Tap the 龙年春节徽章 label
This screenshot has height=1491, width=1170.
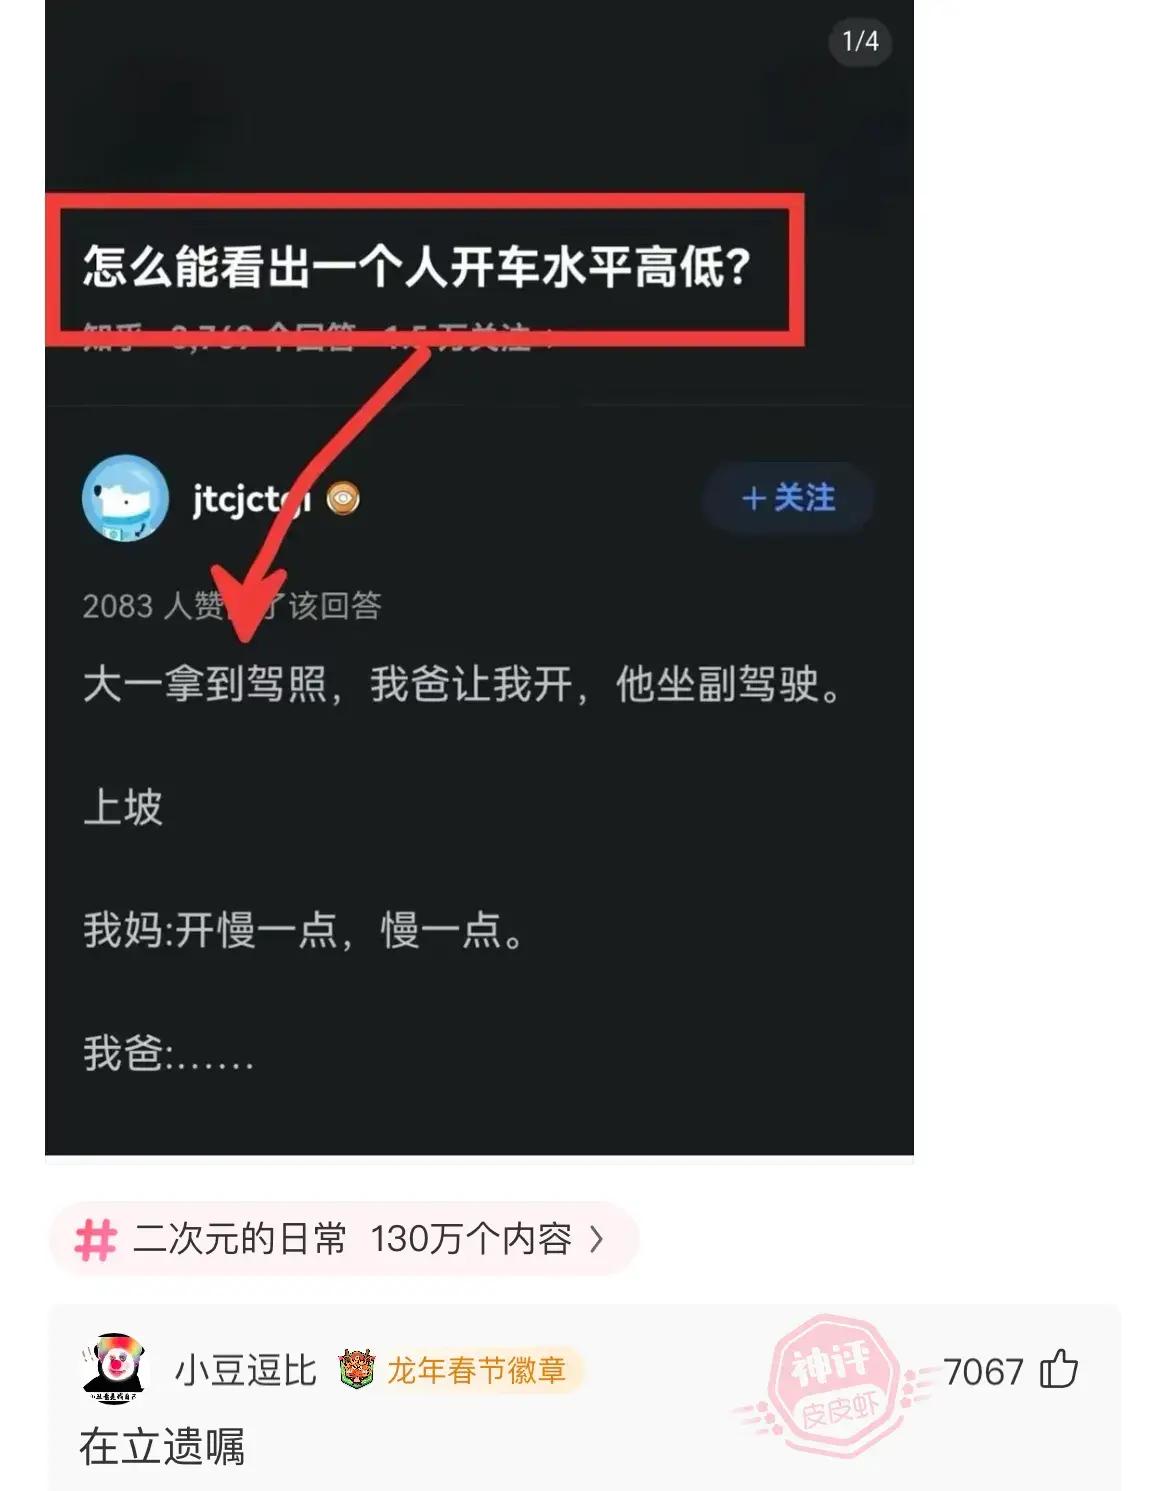coord(477,1370)
